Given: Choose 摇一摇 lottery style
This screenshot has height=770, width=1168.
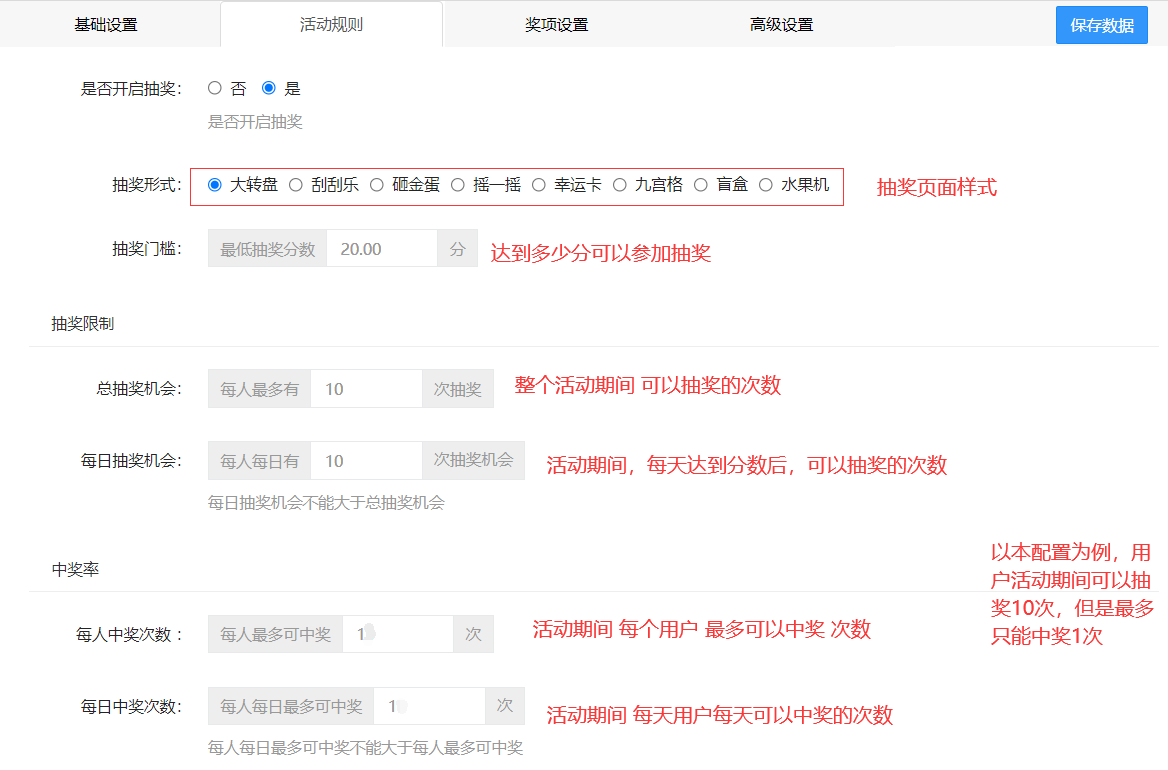Looking at the screenshot, I should pos(458,185).
